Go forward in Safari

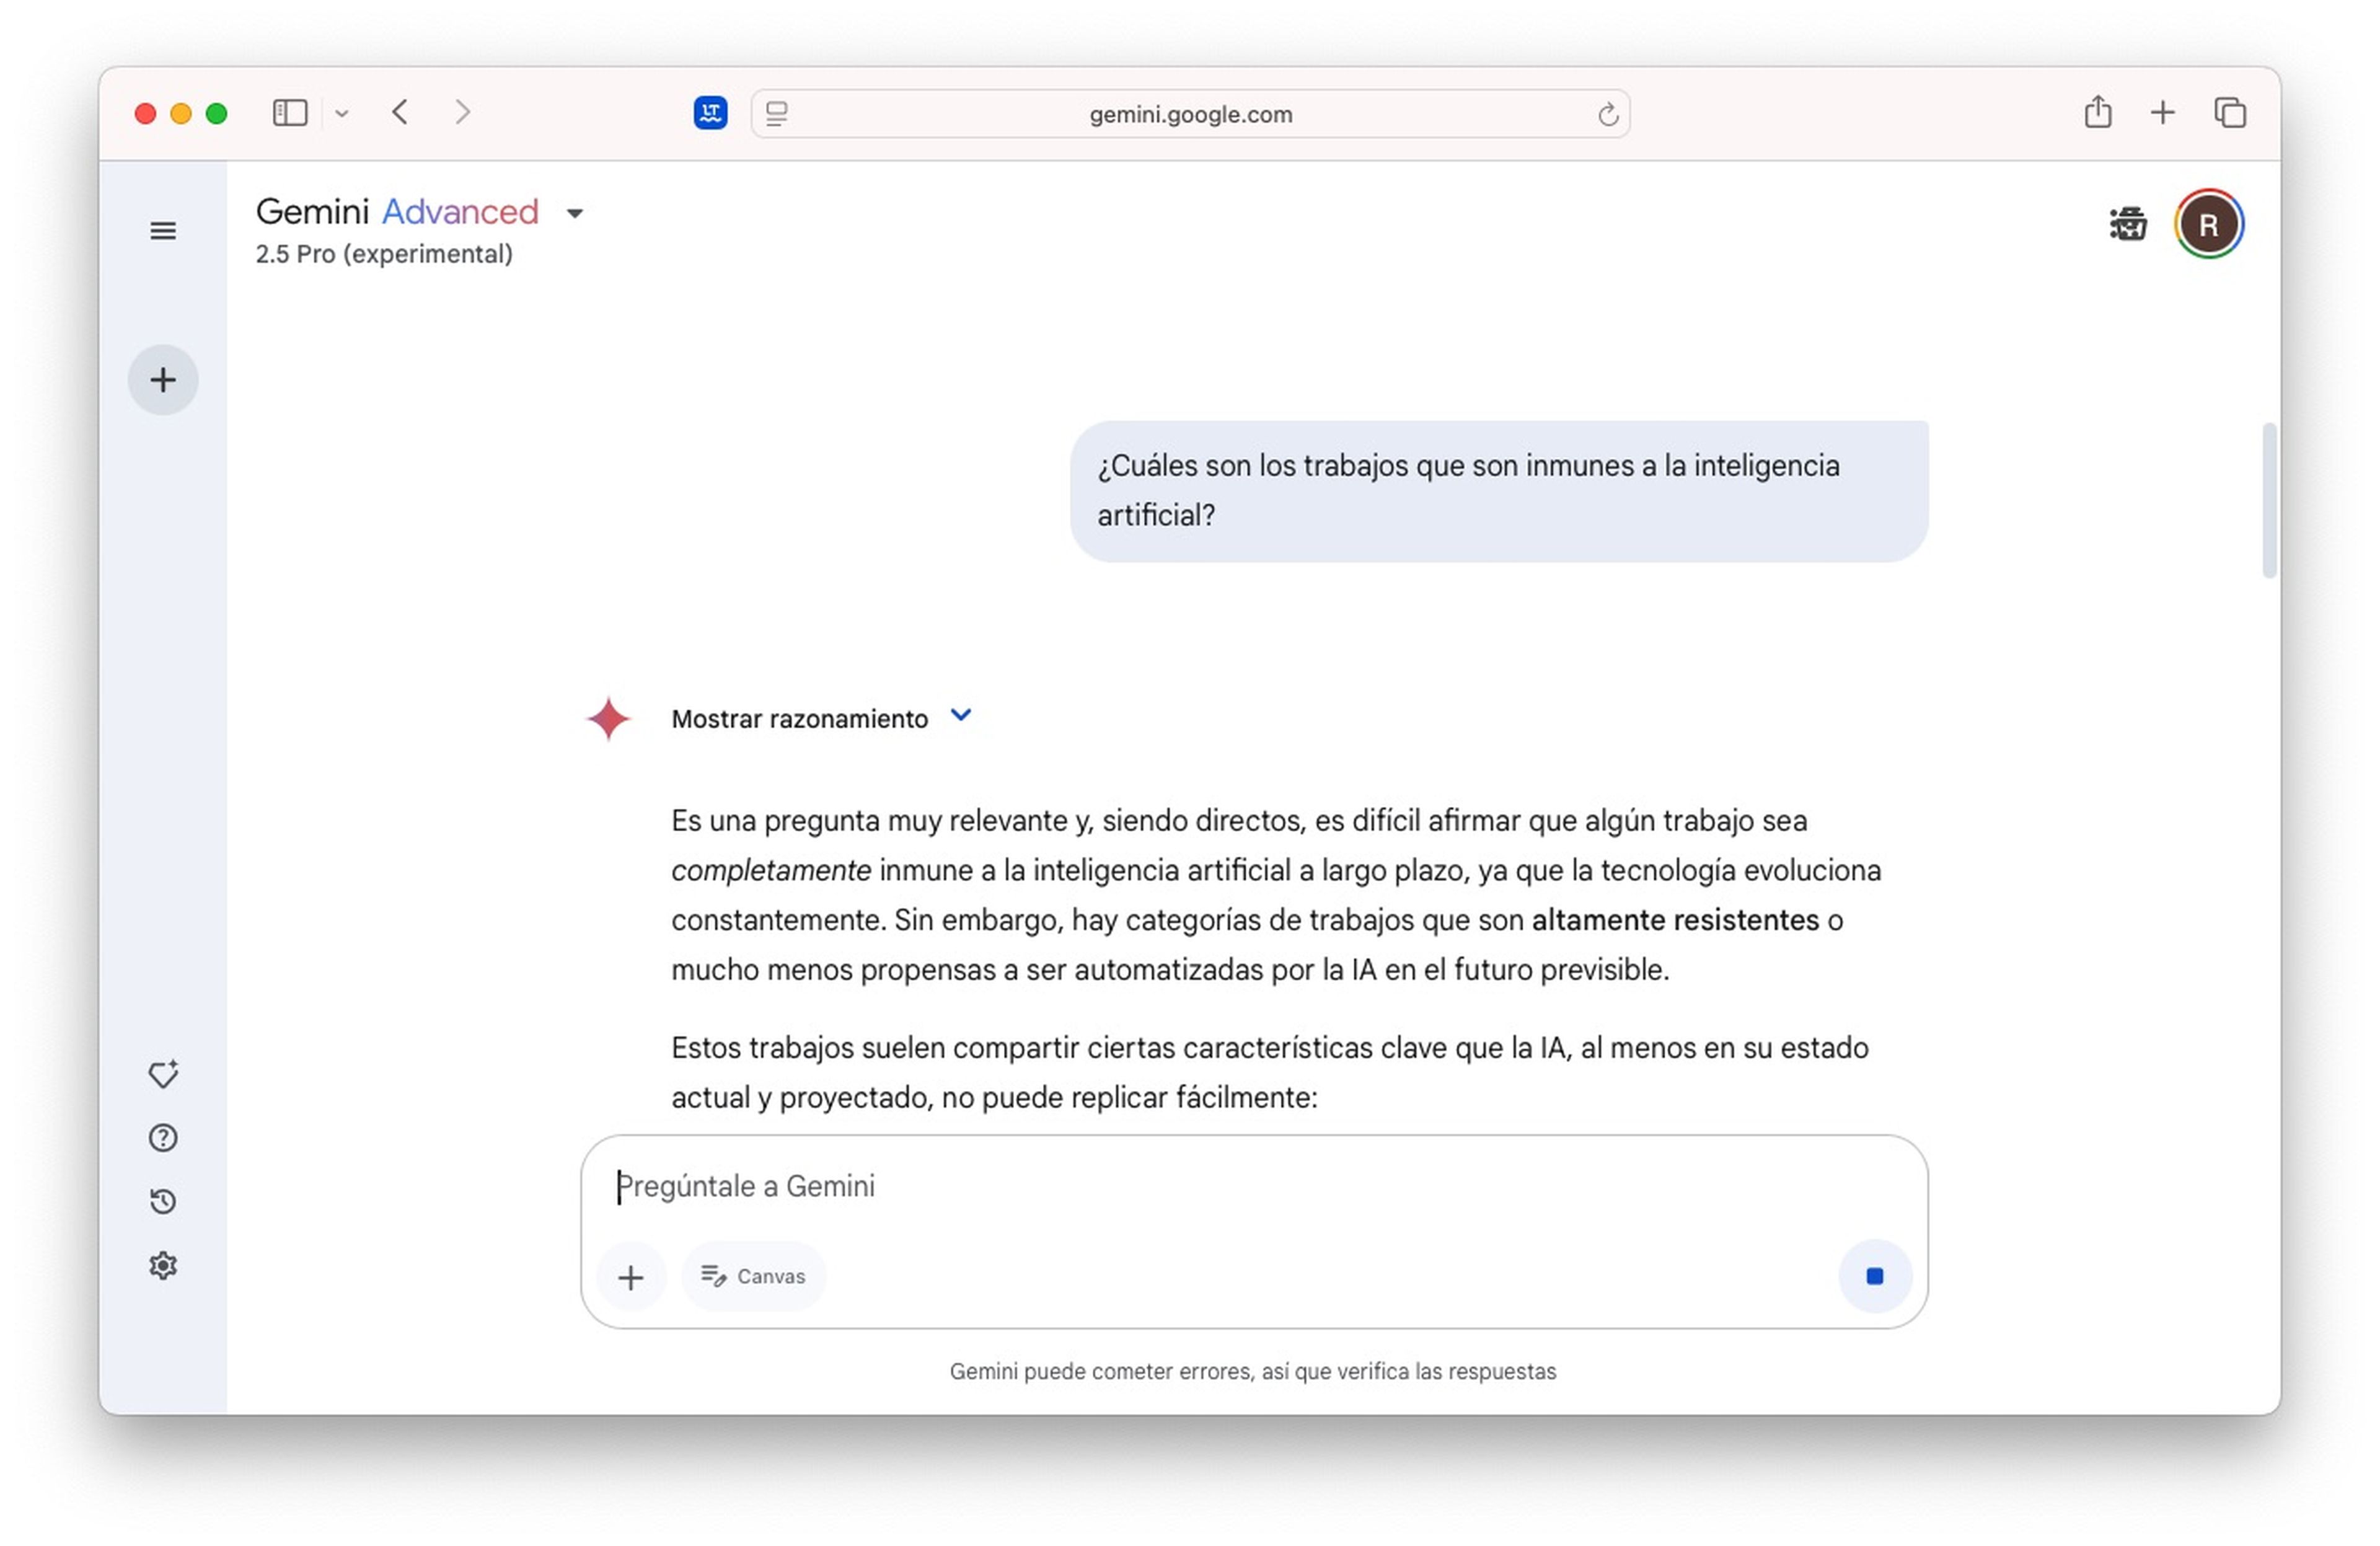462,112
